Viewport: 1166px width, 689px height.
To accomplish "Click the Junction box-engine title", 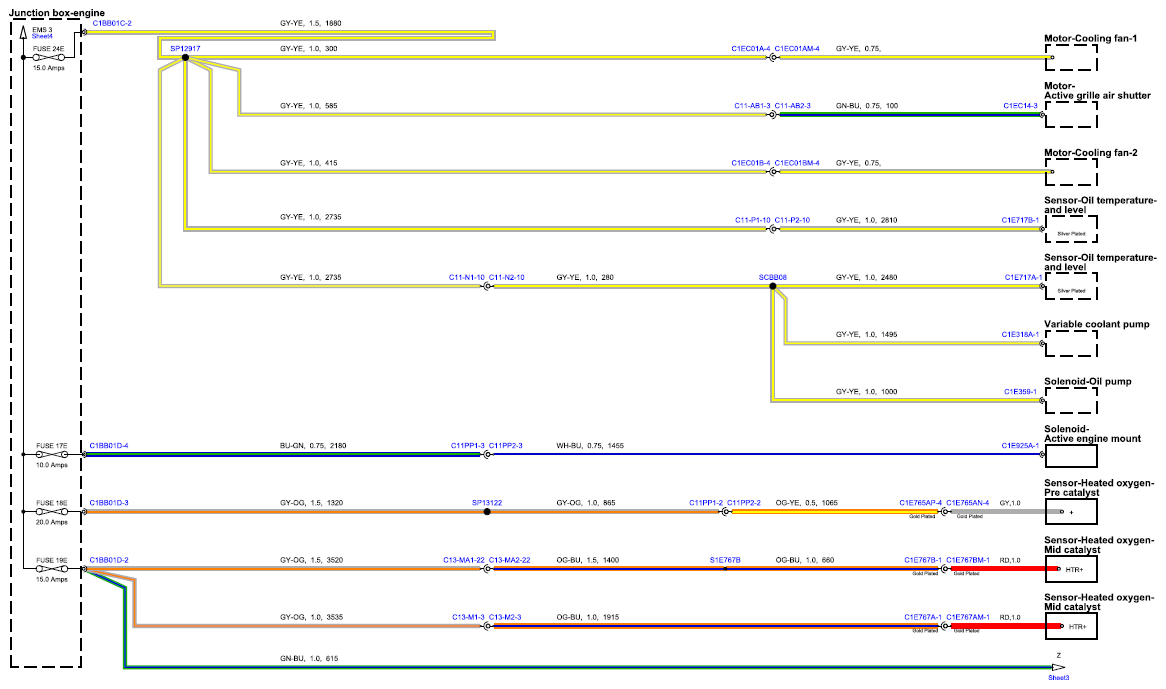I will [x=57, y=13].
